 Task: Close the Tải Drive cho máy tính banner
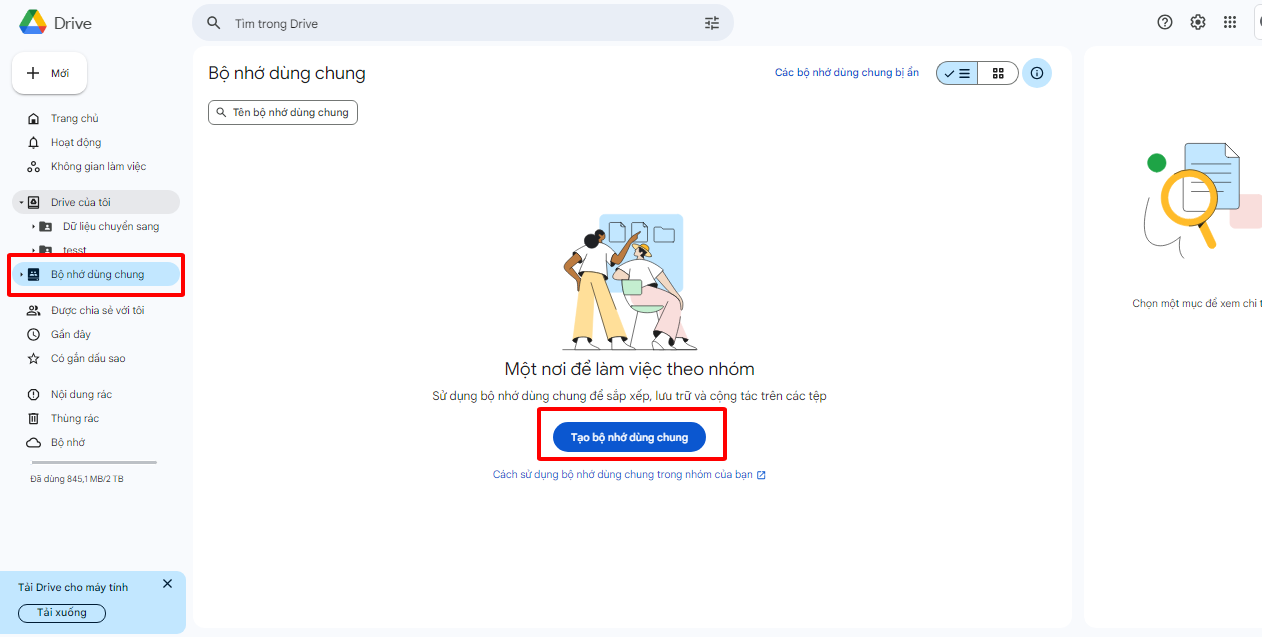coord(167,584)
